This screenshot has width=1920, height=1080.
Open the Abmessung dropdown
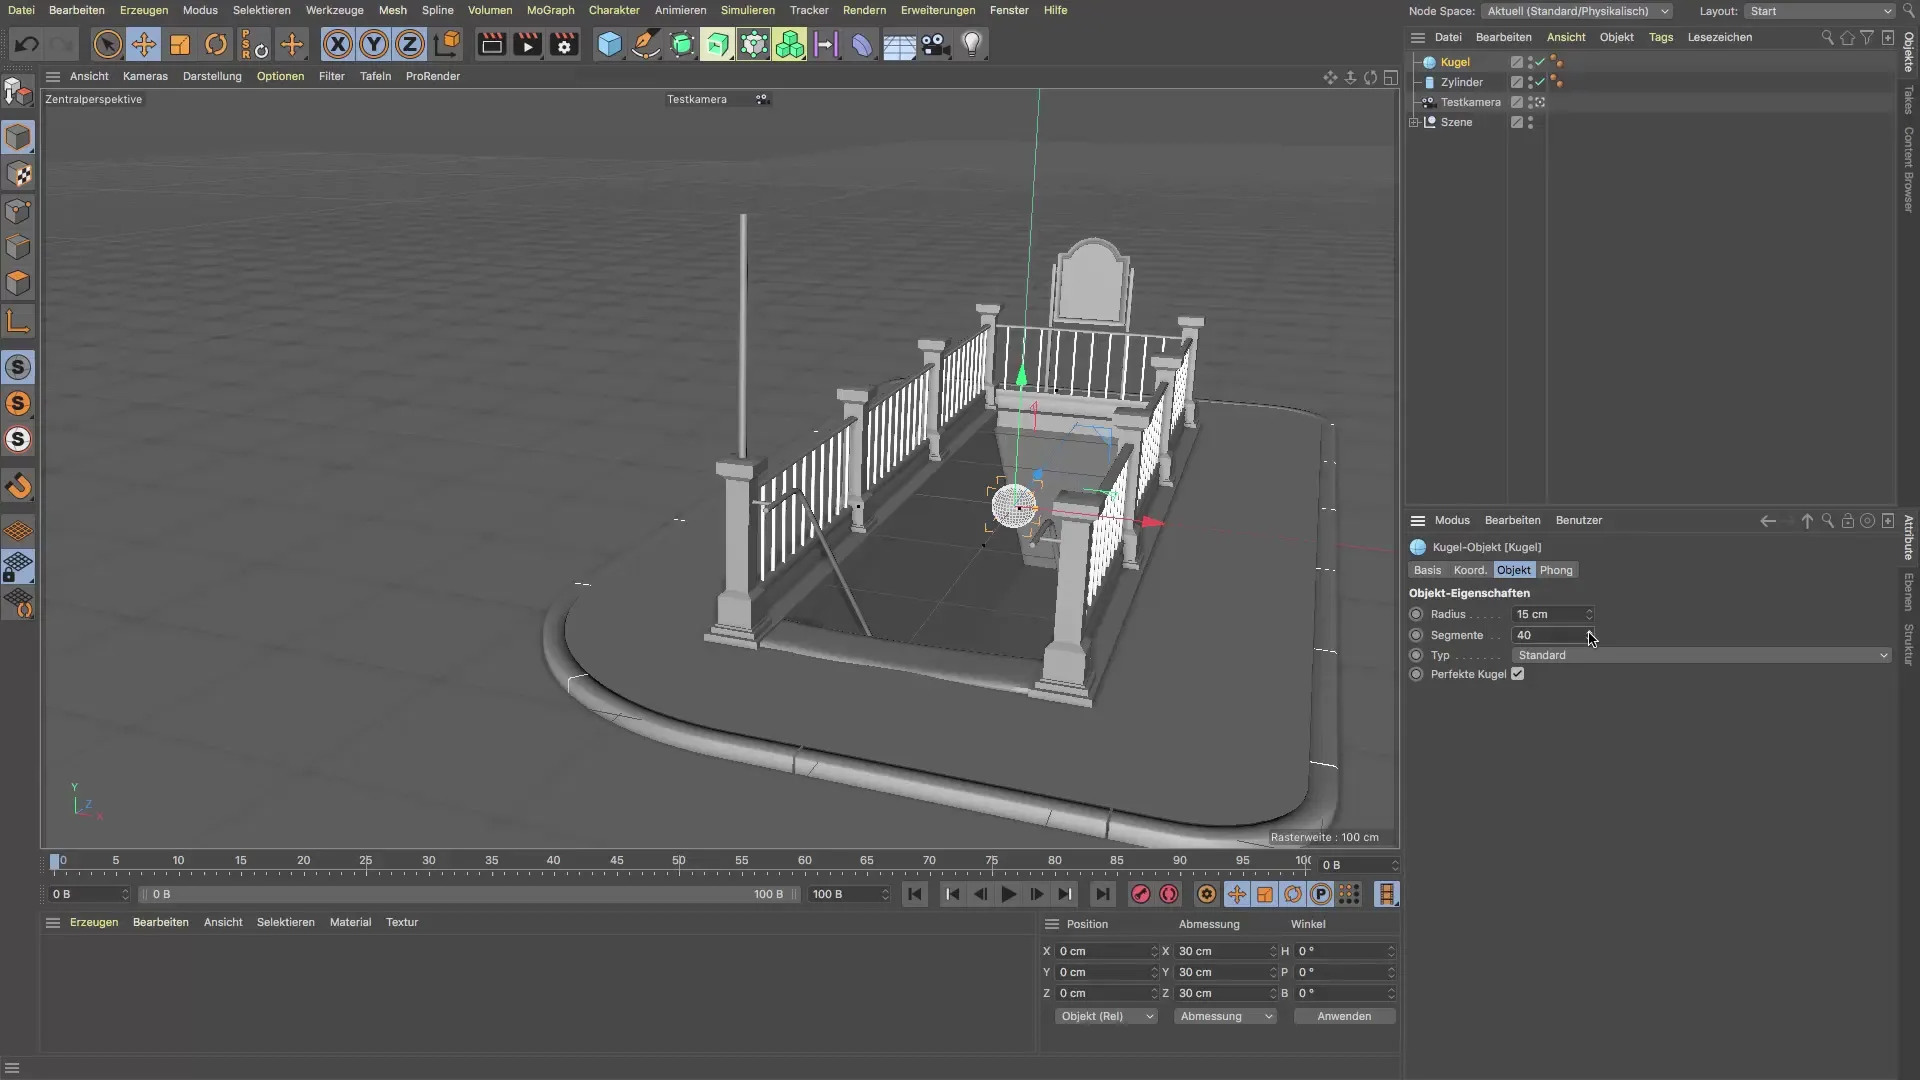pos(1225,1016)
